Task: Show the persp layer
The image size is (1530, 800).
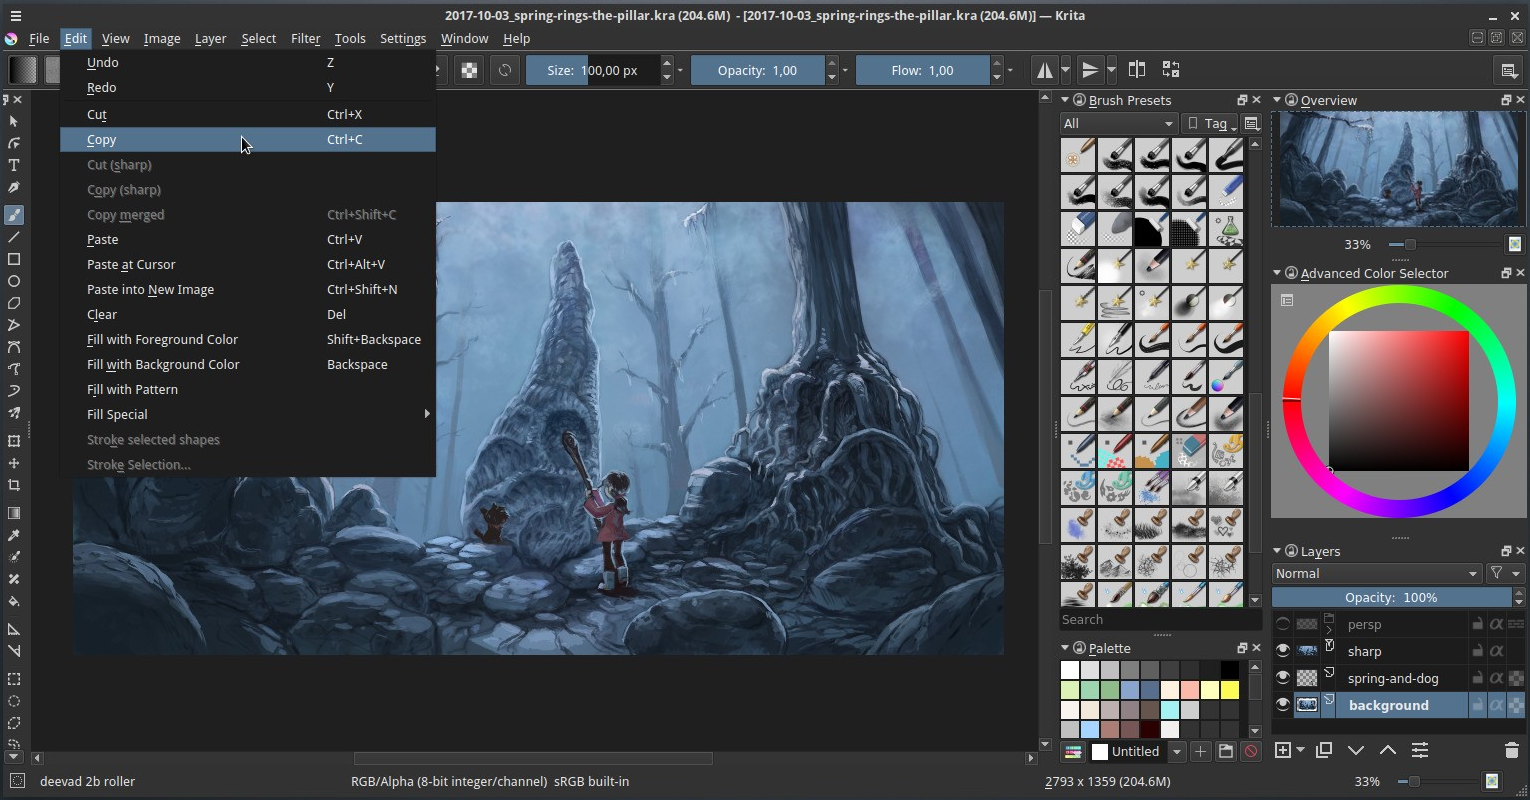Action: pyautogui.click(x=1283, y=624)
